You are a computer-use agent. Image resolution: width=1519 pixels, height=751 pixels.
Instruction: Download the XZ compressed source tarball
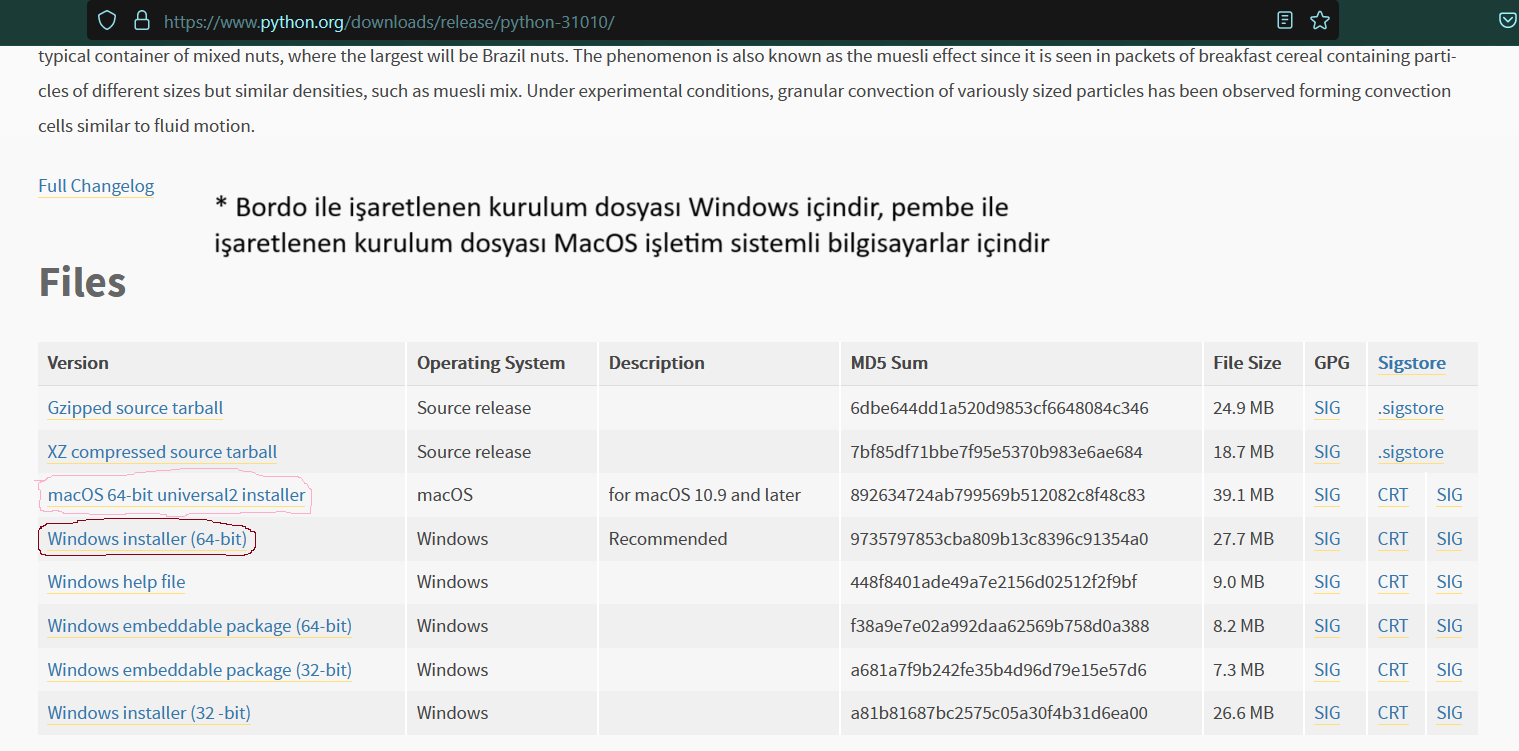click(x=162, y=452)
